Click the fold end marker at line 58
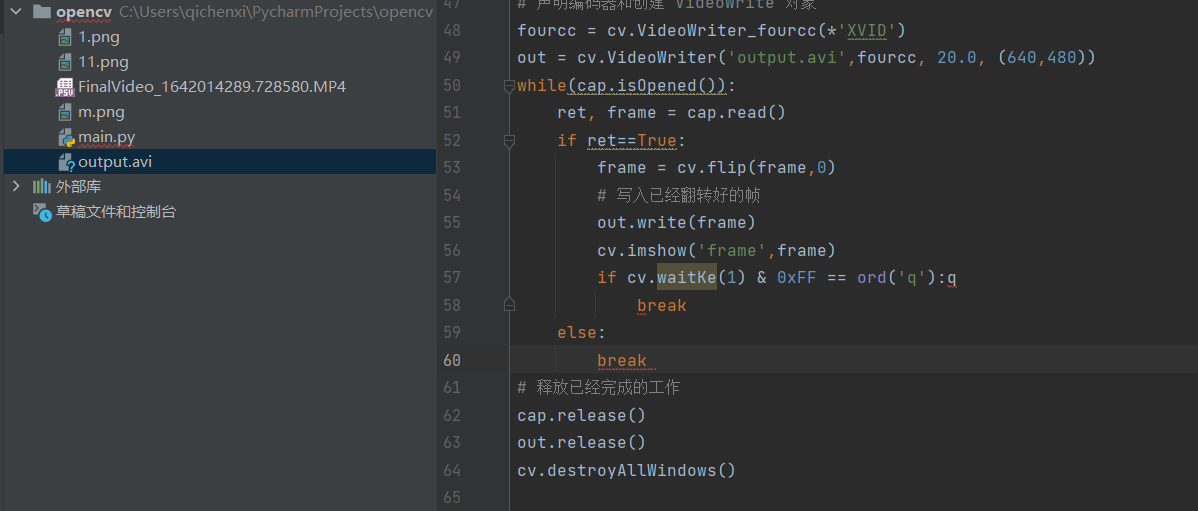 (x=509, y=306)
